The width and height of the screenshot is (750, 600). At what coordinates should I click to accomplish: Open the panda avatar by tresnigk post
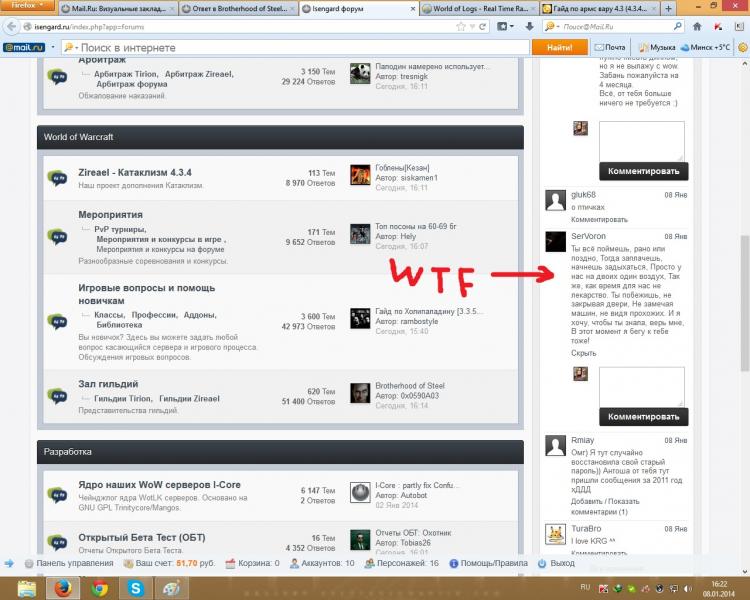pyautogui.click(x=360, y=74)
